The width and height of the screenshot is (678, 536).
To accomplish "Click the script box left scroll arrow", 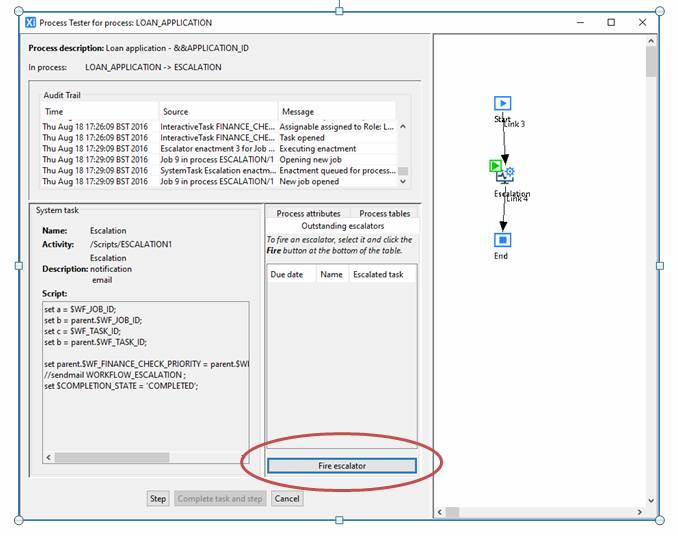I will (48, 457).
